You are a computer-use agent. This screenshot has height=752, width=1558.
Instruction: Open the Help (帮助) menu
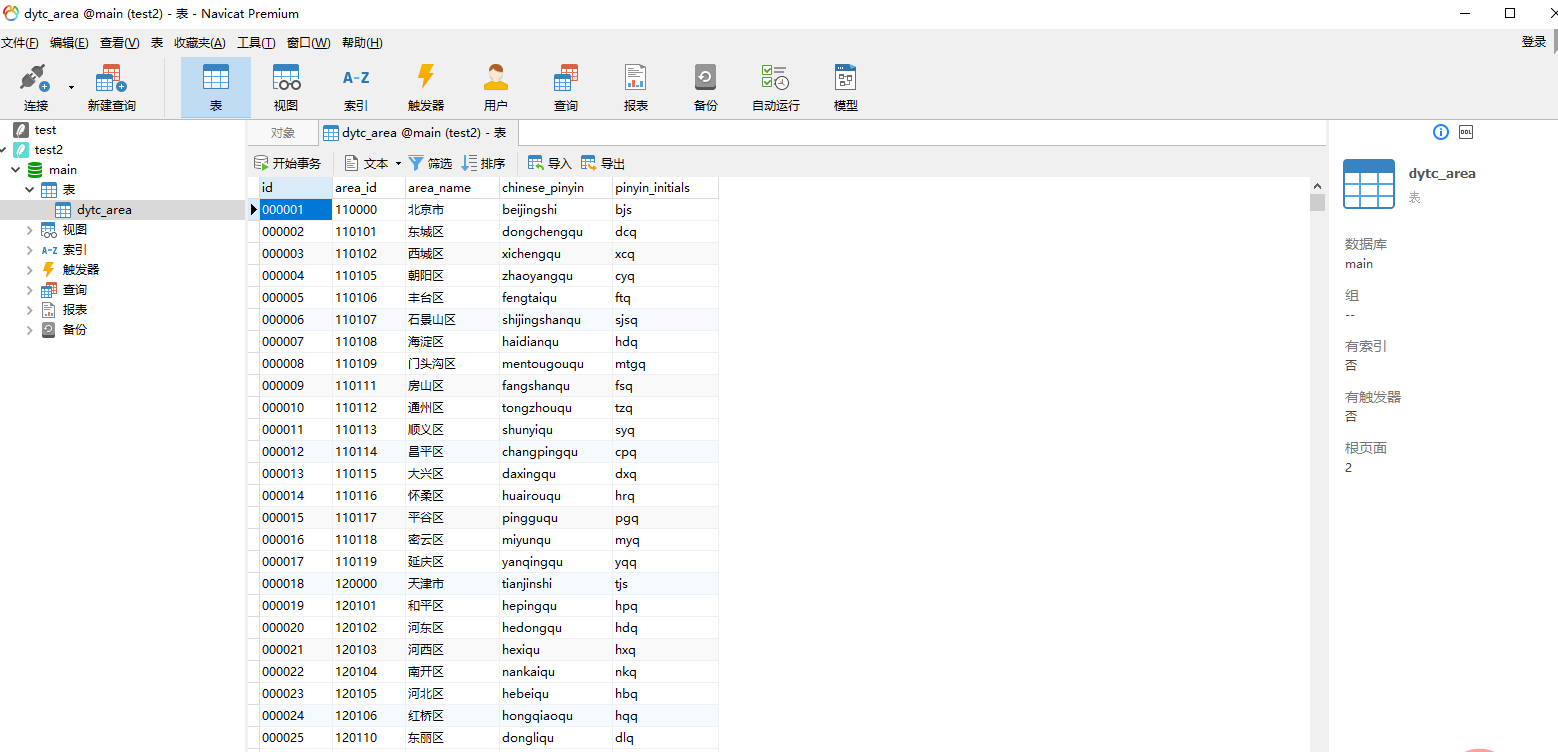click(x=362, y=43)
